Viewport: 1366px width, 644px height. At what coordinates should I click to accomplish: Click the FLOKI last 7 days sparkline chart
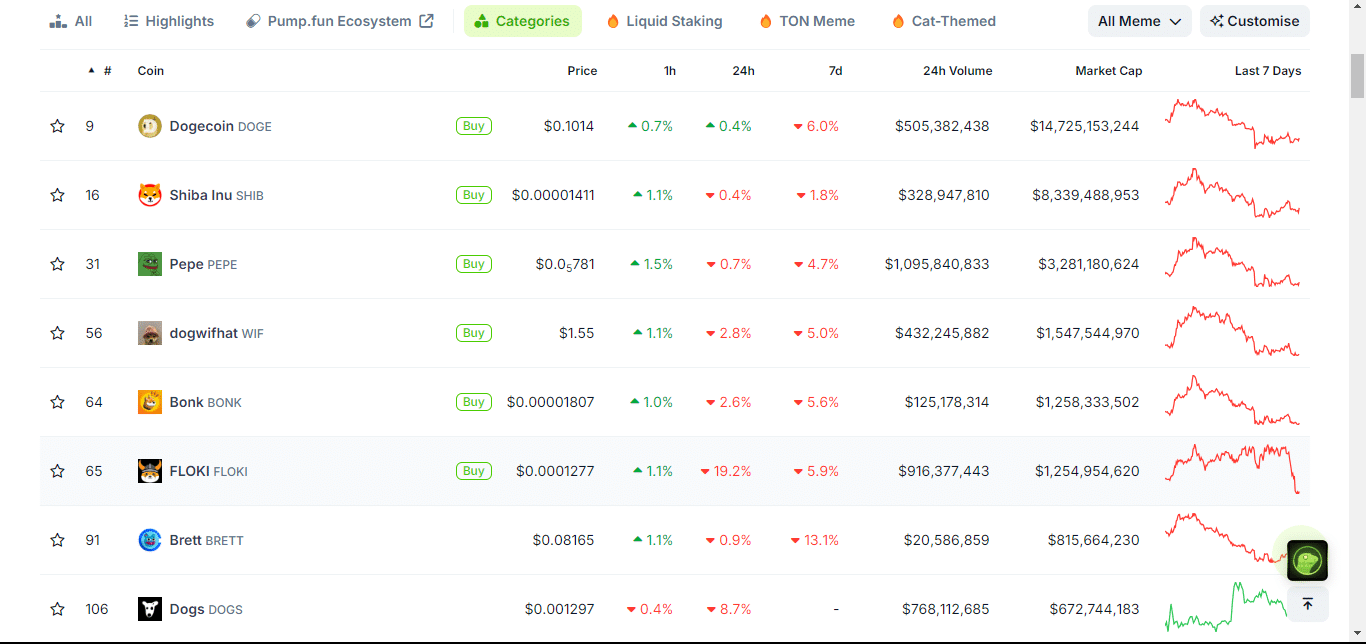click(x=1233, y=469)
